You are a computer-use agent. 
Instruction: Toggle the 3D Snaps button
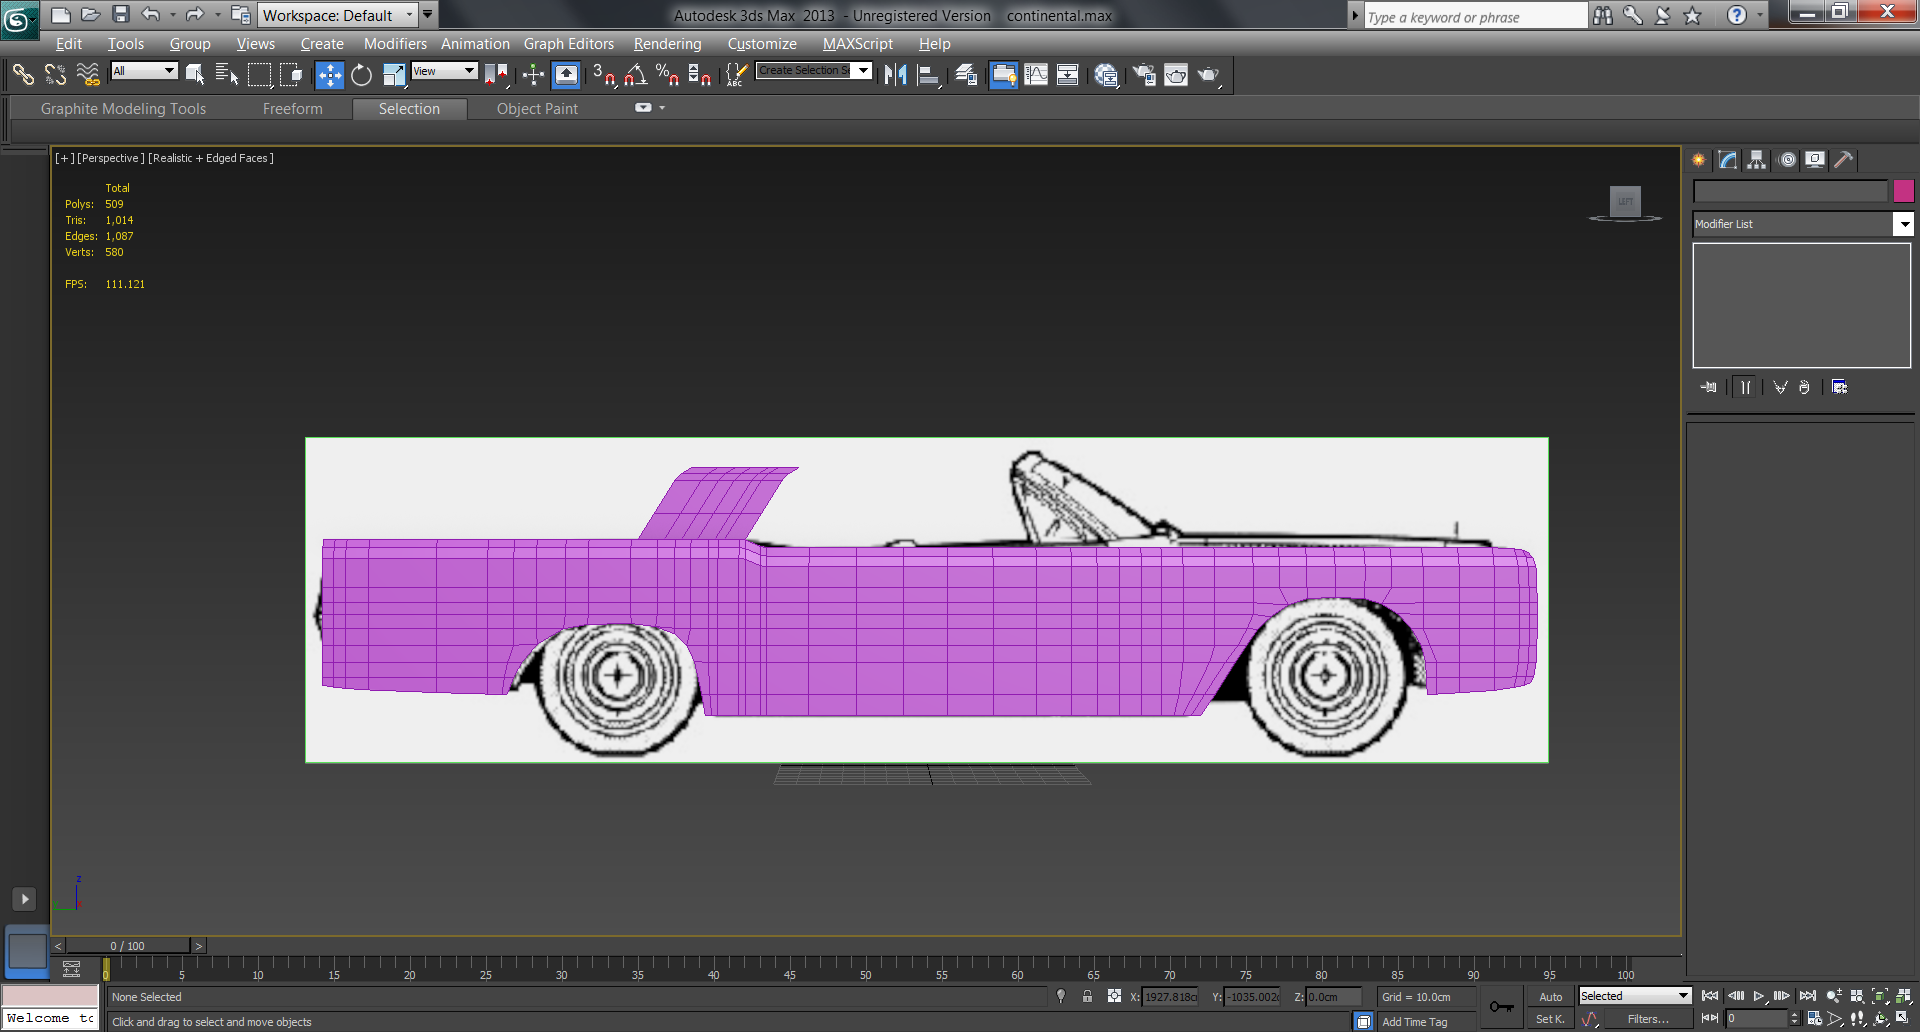[603, 75]
